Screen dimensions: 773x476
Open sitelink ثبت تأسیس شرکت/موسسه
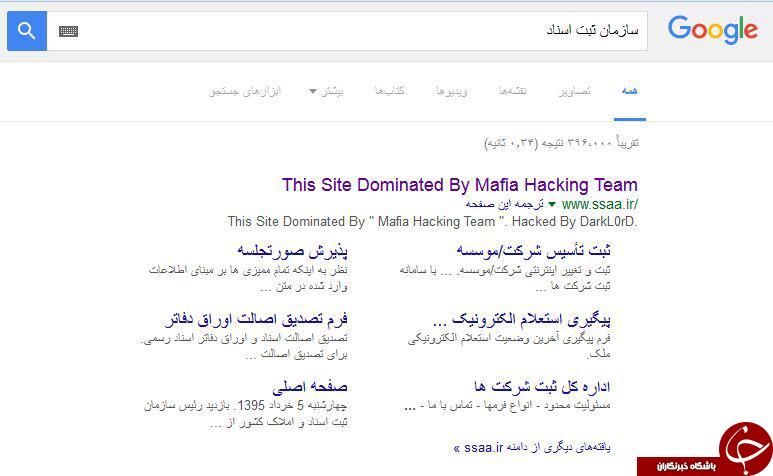[533, 250]
